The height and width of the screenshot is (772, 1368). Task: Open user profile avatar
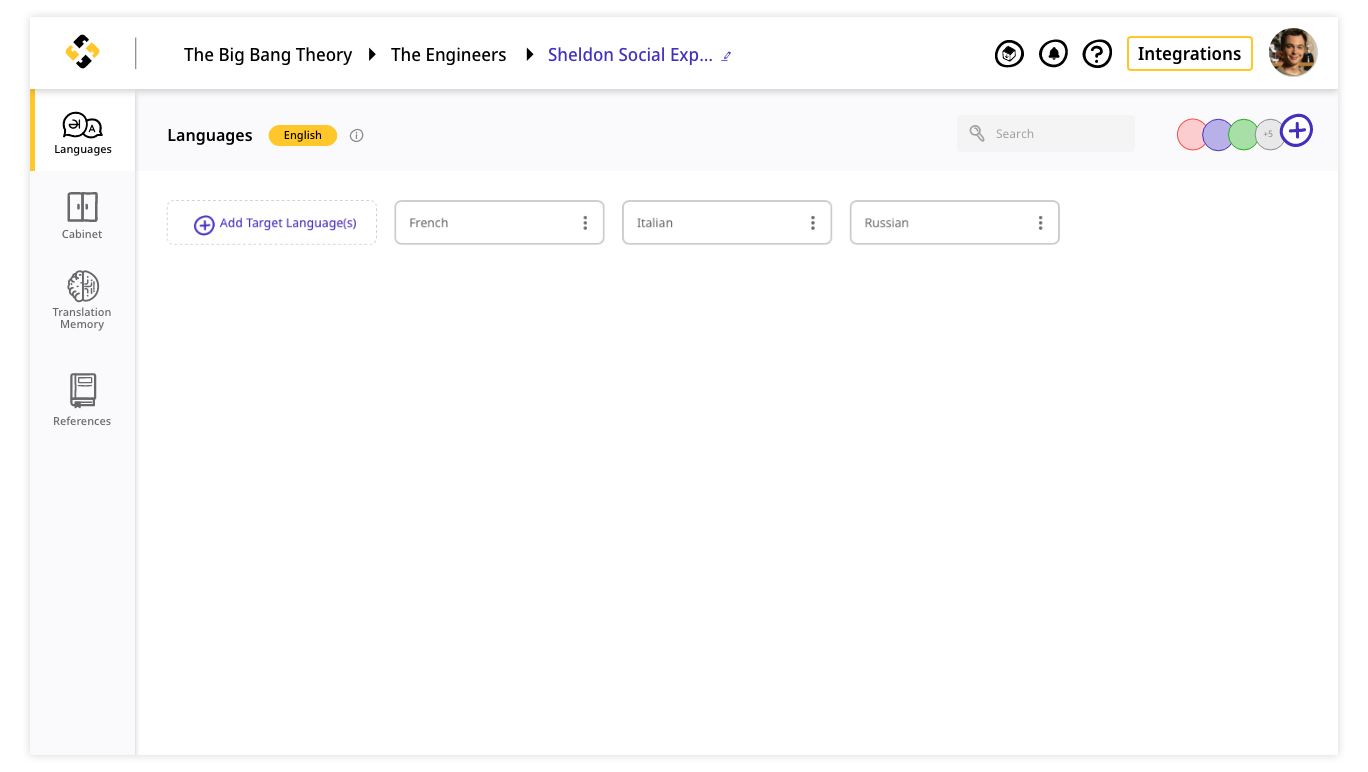(x=1293, y=53)
